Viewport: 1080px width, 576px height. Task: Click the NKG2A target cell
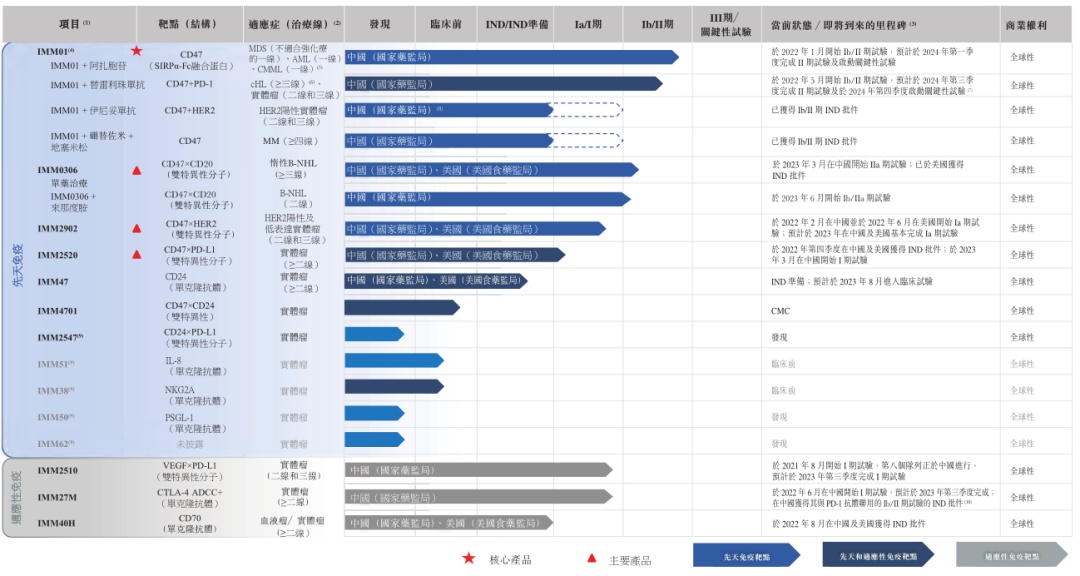(x=196, y=395)
